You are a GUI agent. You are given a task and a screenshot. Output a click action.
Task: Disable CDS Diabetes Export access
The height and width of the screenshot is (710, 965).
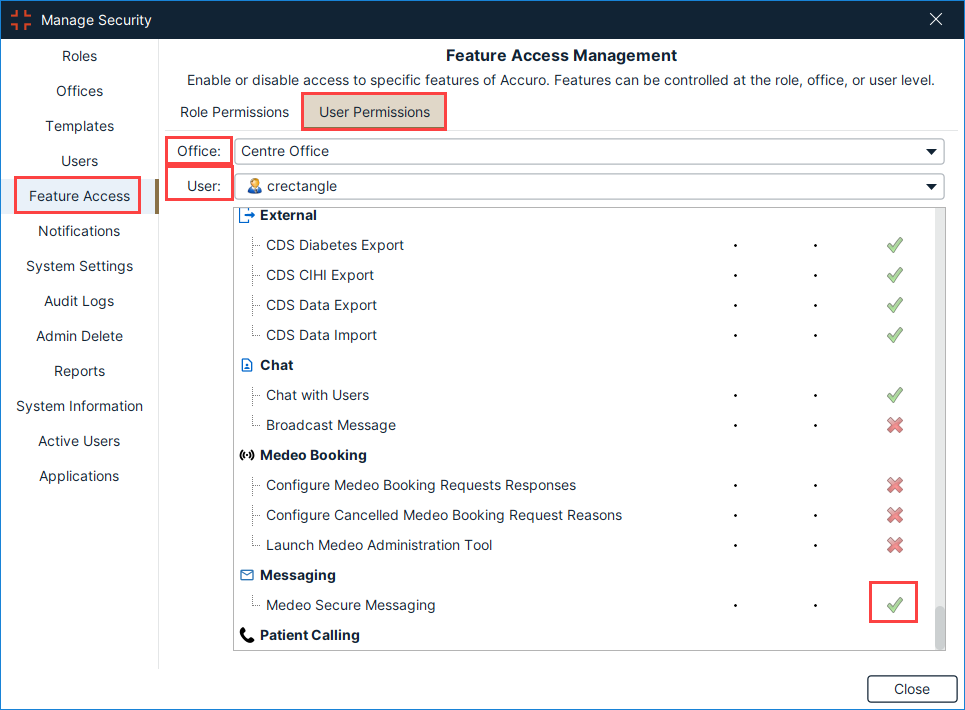tap(895, 245)
